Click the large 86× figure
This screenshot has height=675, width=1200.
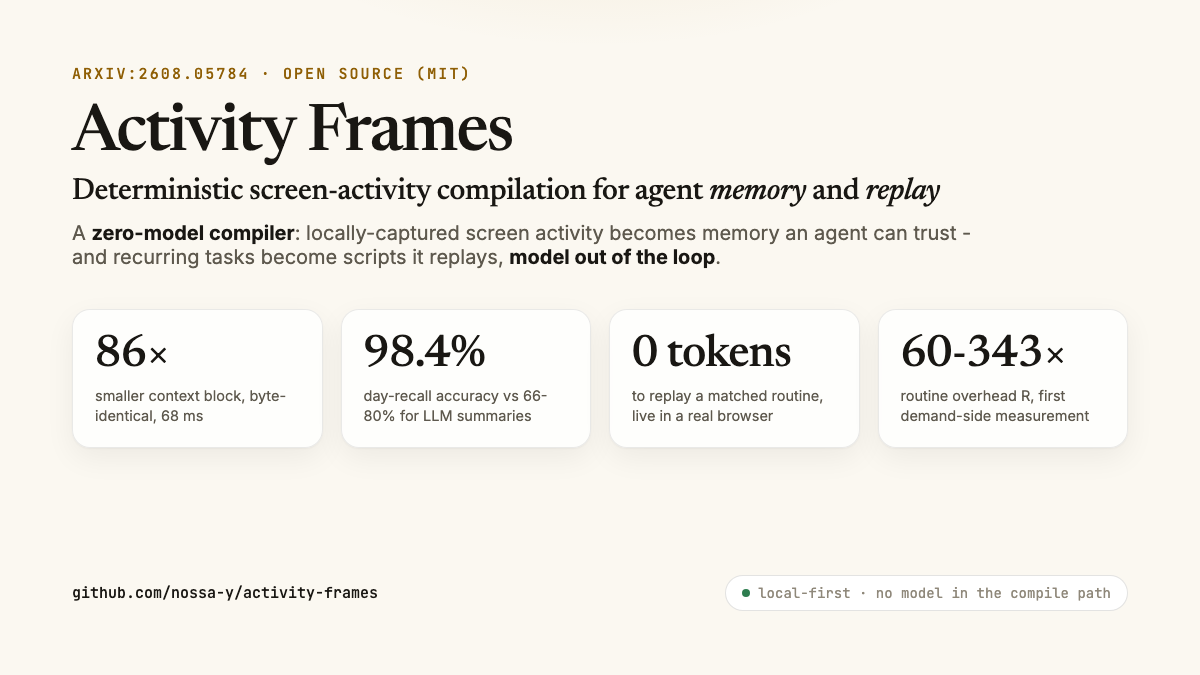point(132,351)
